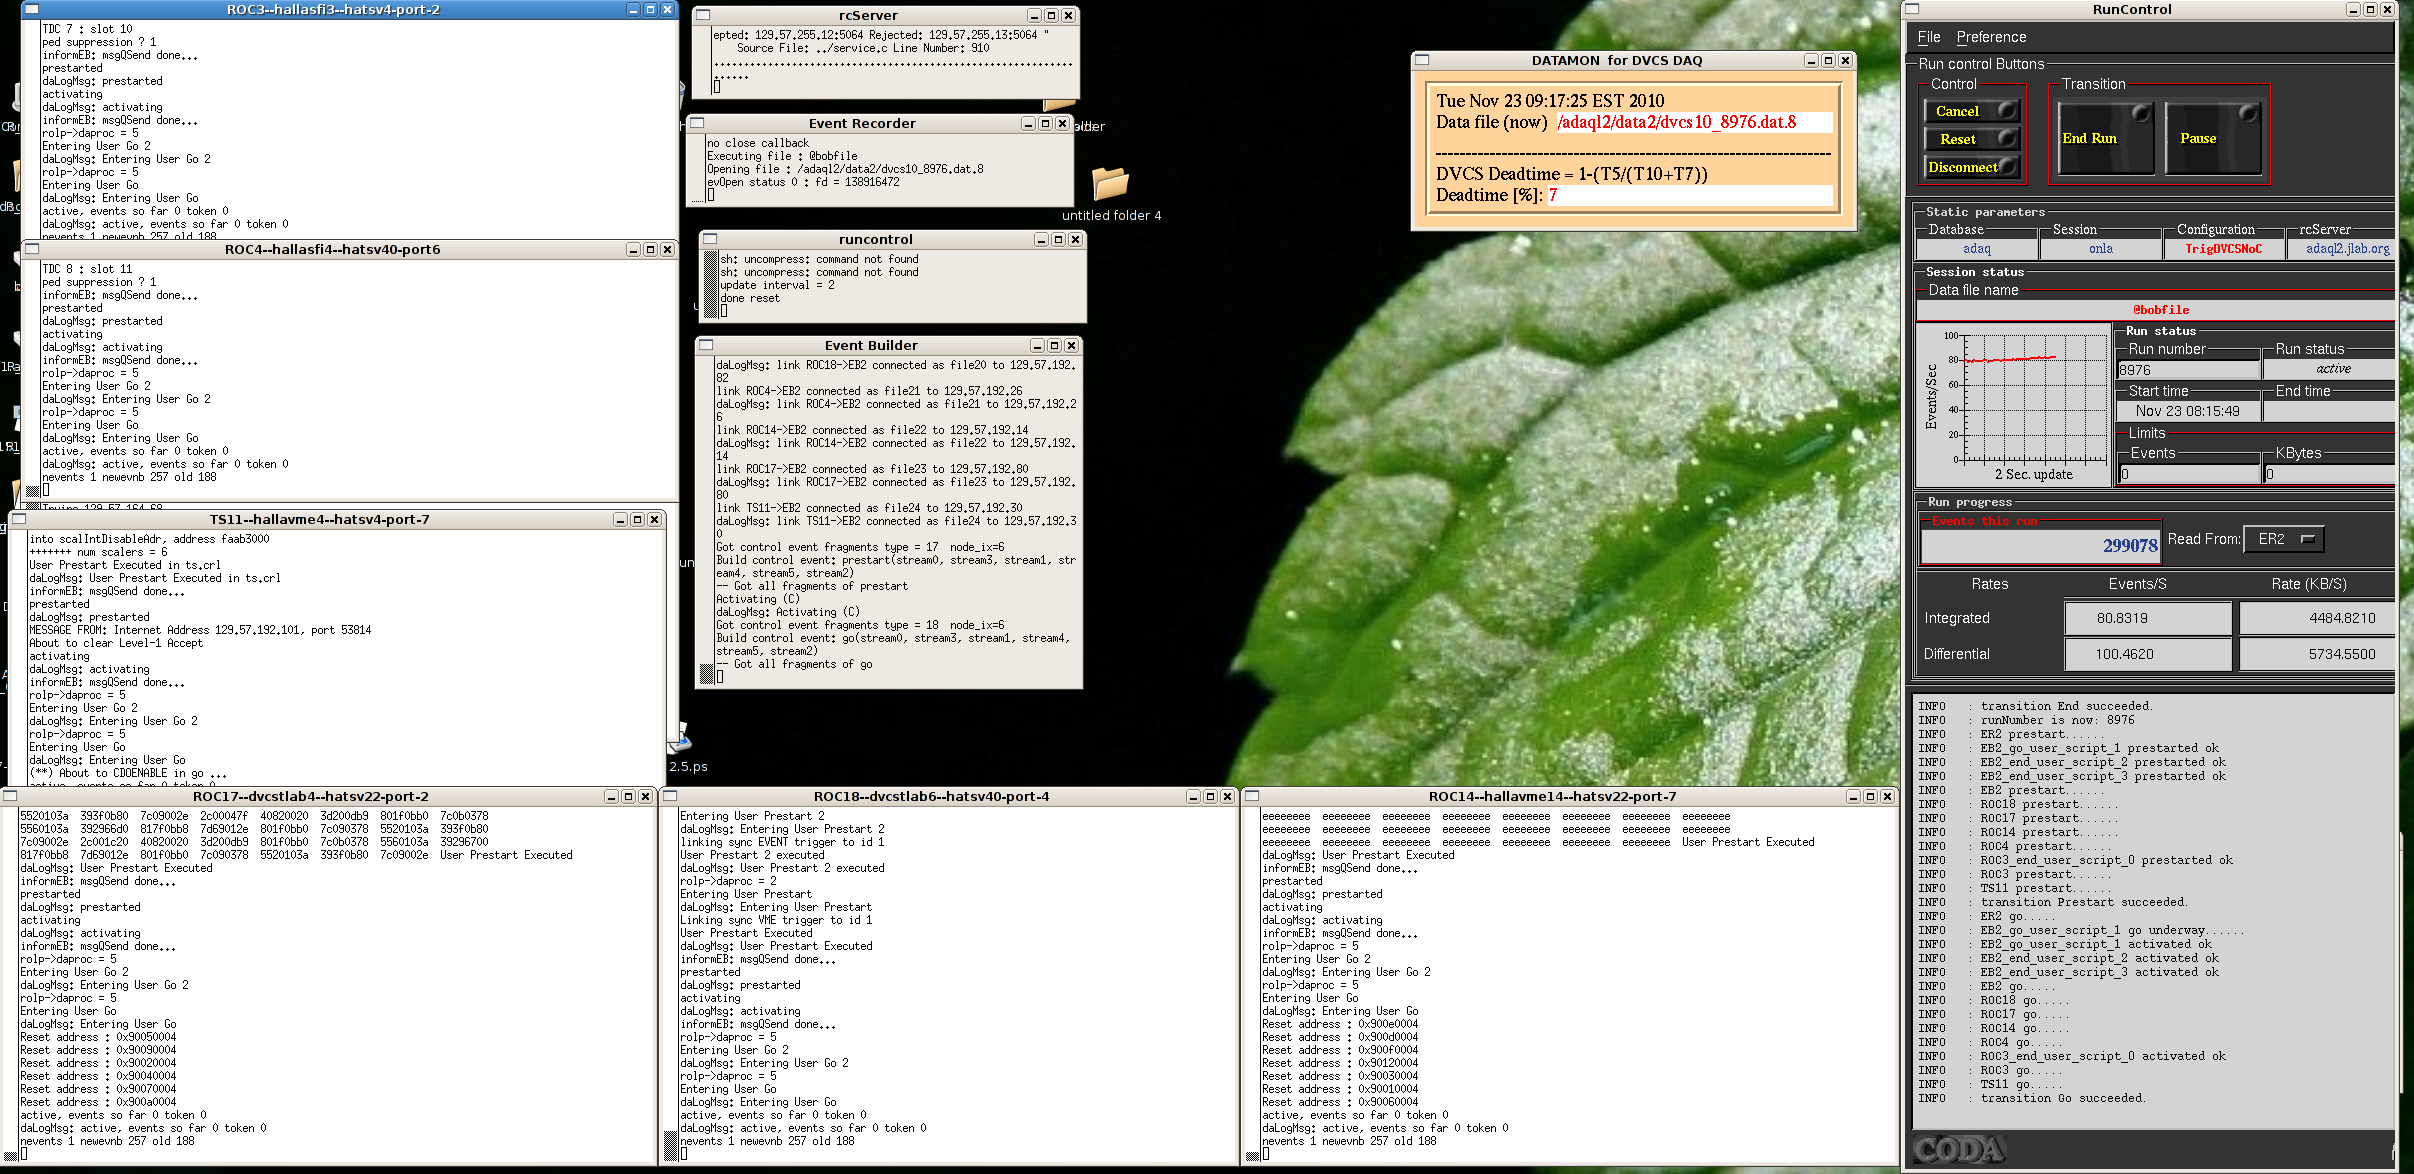Click the KBytes limit input field

[x=2329, y=474]
